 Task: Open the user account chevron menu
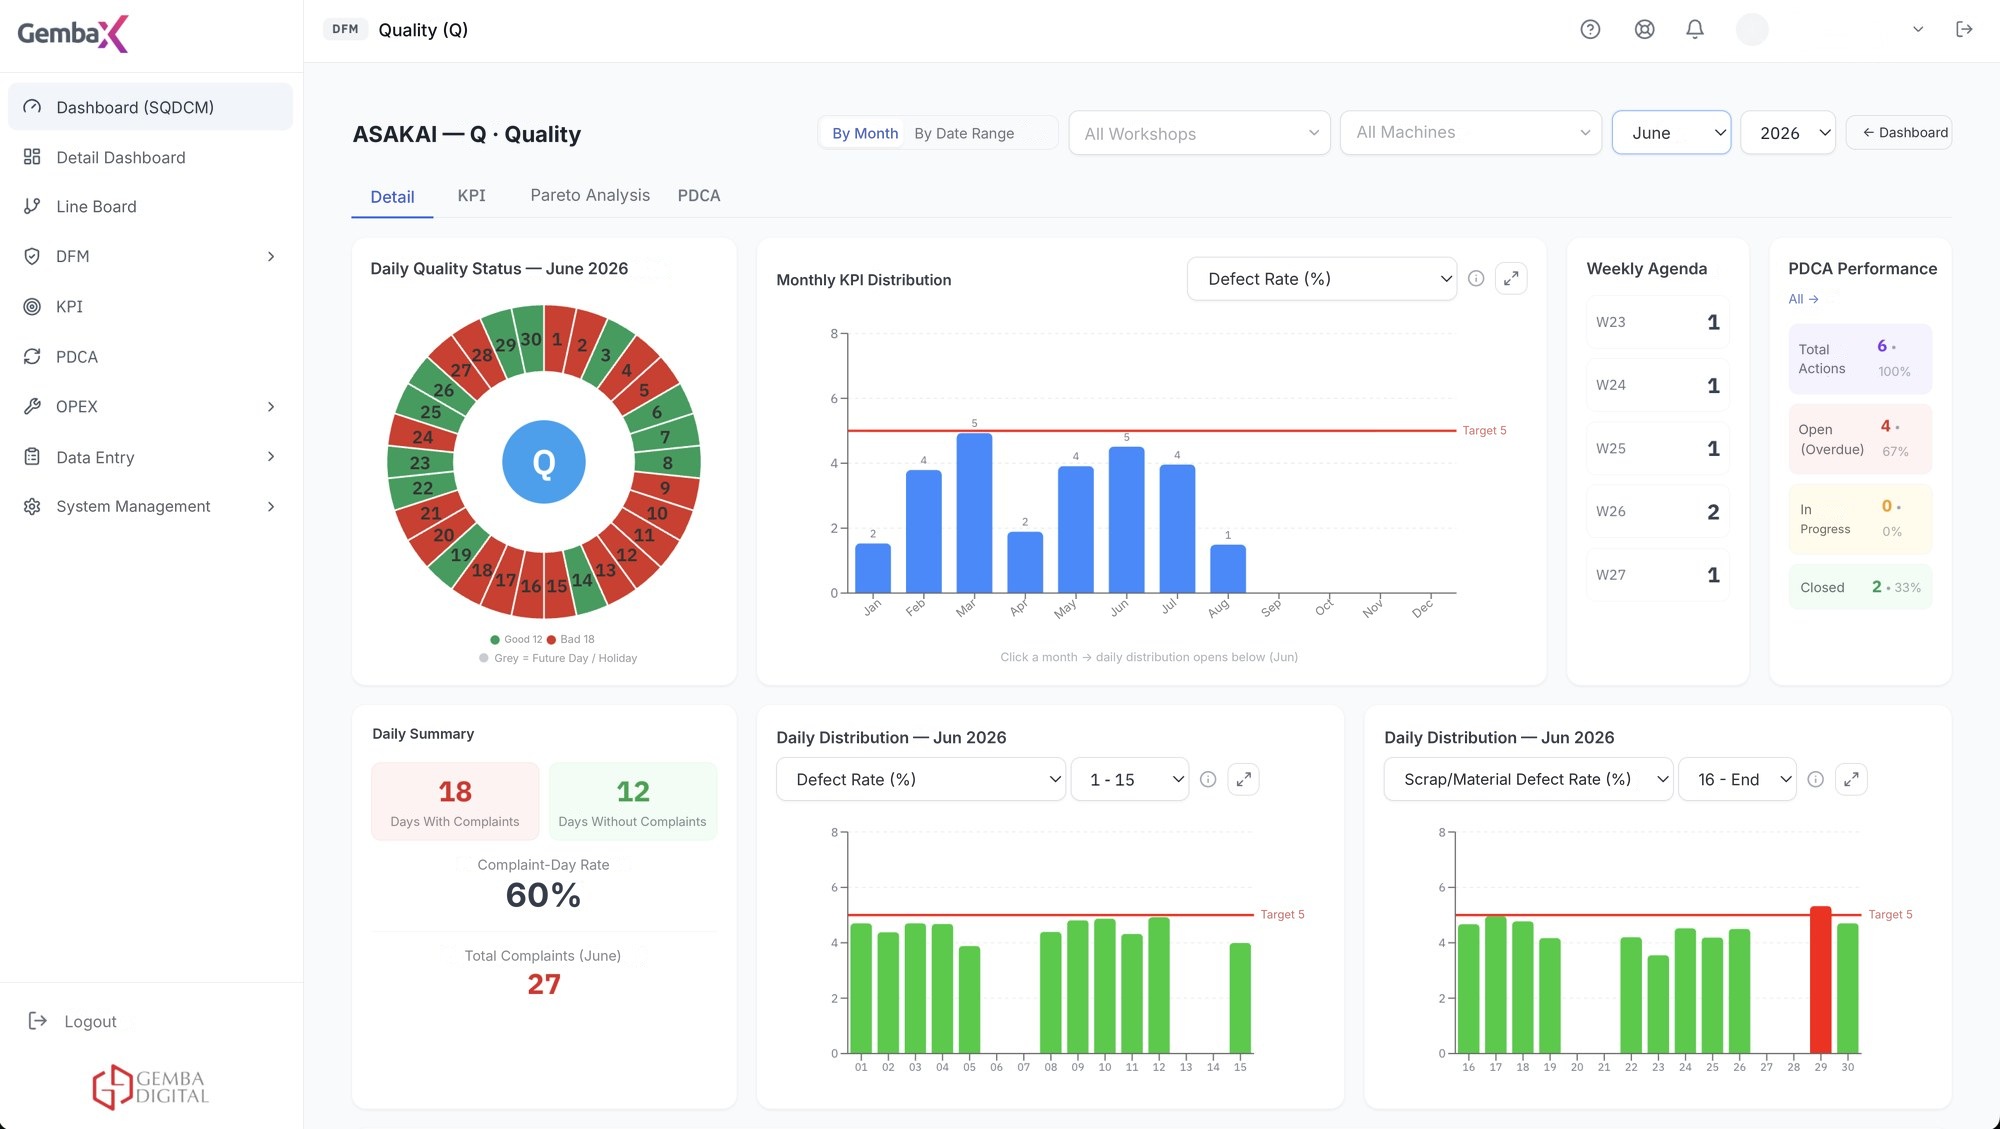tap(1918, 29)
